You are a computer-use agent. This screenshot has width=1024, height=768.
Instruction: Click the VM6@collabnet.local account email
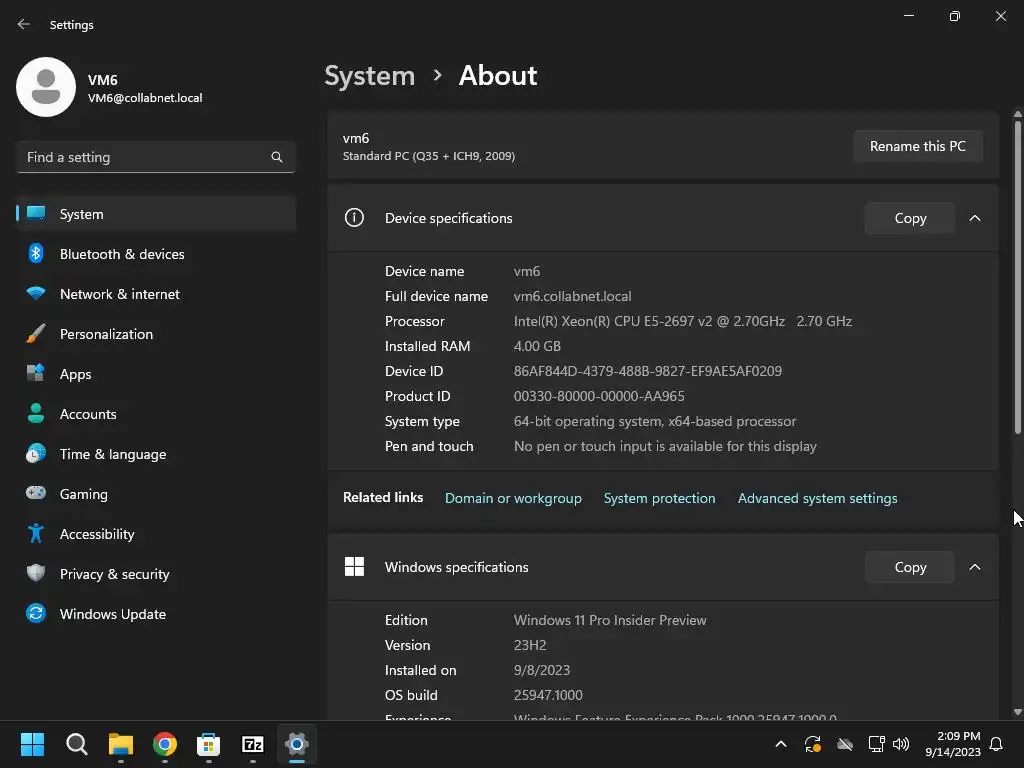(x=145, y=98)
